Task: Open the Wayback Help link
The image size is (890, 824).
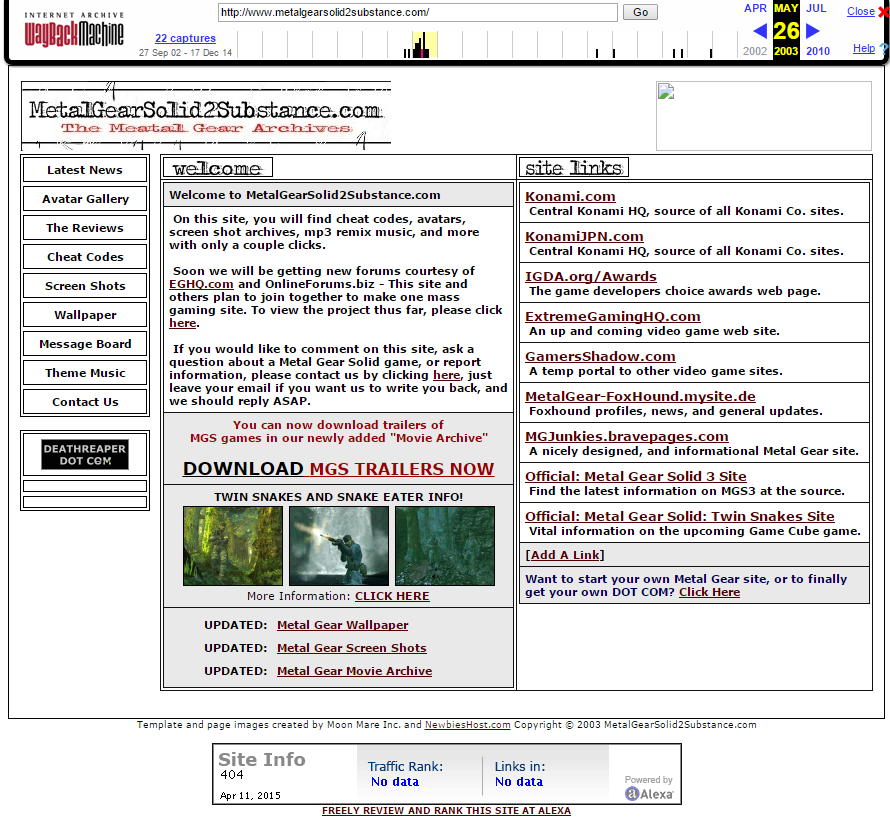Action: (863, 48)
